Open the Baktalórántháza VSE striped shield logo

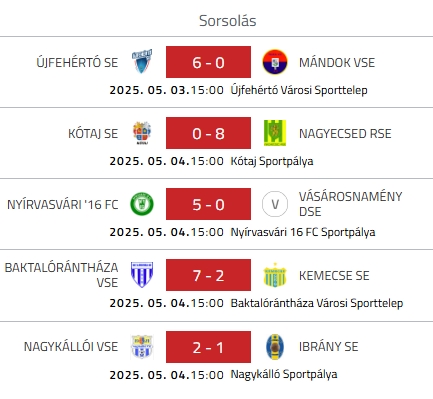coord(142,275)
